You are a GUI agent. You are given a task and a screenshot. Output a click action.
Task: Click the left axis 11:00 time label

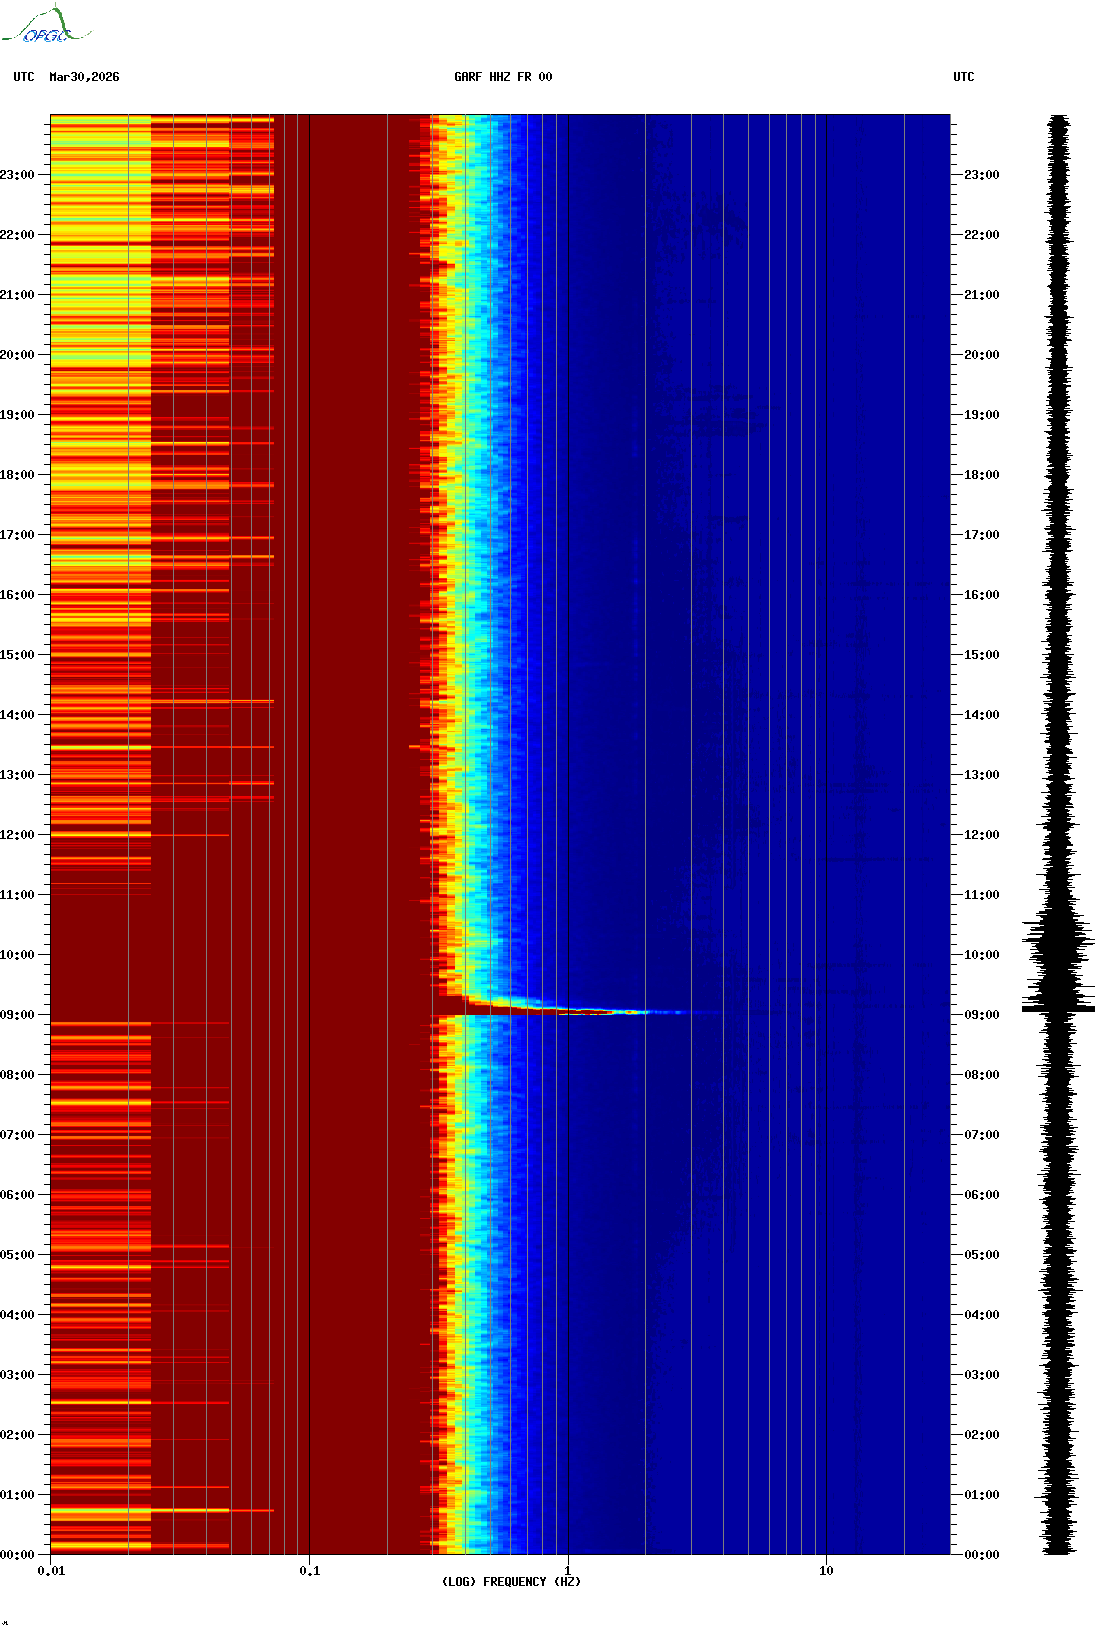tap(17, 895)
